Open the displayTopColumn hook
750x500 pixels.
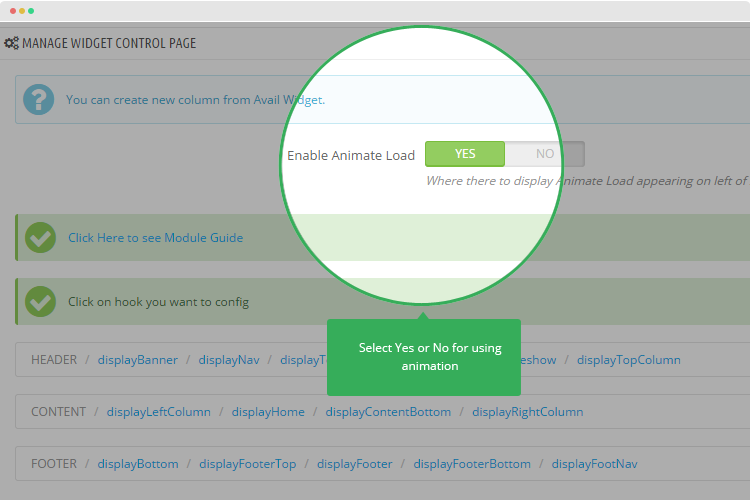coord(628,360)
